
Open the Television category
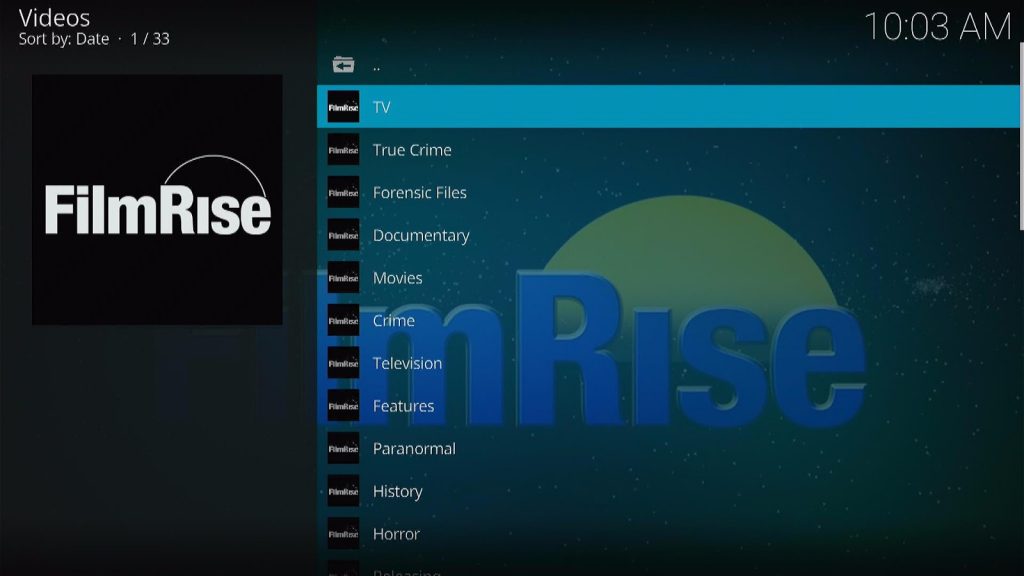(668, 363)
